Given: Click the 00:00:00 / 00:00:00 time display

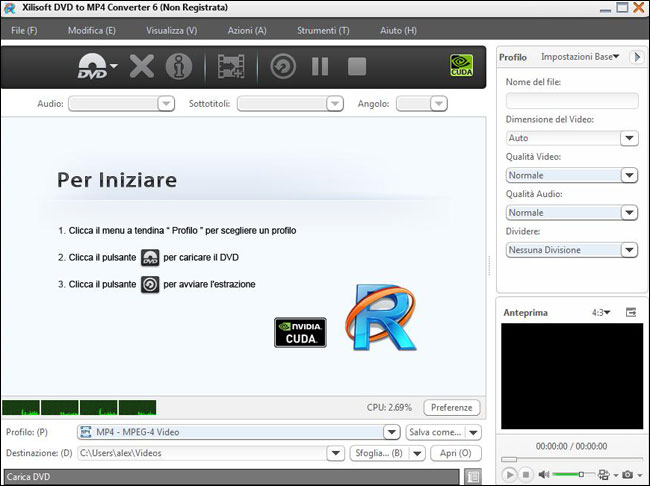Looking at the screenshot, I should (572, 446).
